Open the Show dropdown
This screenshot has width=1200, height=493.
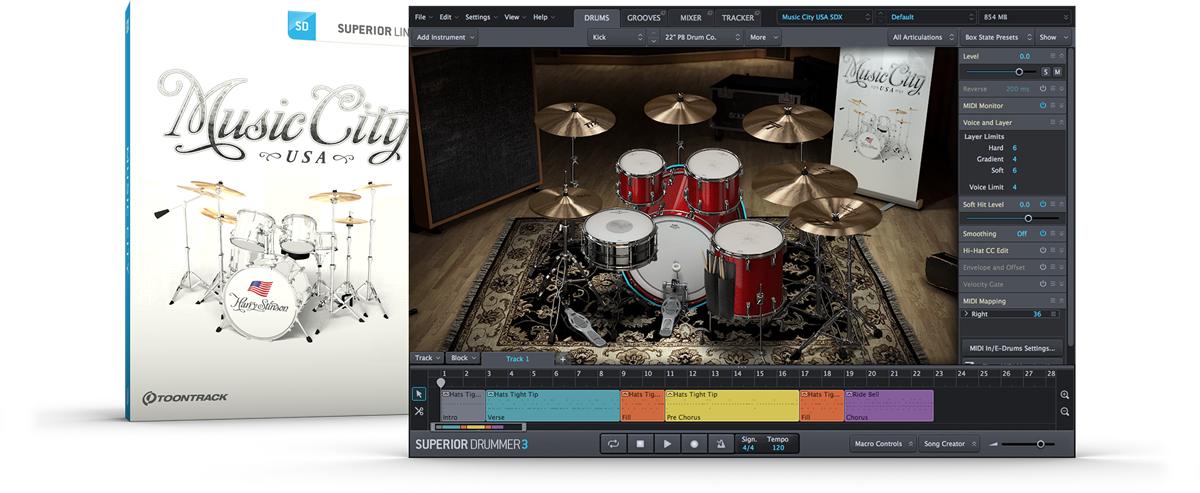coord(1051,37)
